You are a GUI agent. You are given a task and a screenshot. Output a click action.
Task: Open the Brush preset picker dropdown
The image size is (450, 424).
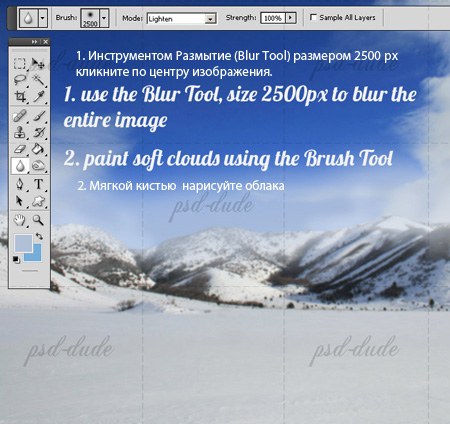pos(104,18)
